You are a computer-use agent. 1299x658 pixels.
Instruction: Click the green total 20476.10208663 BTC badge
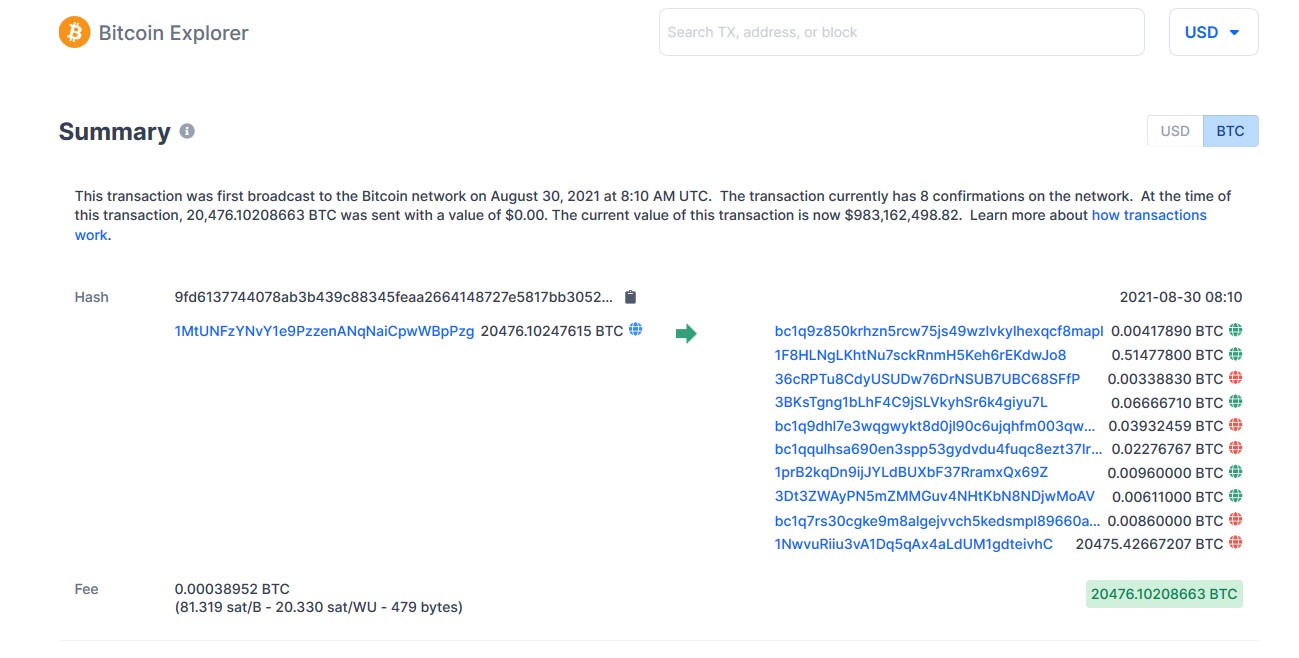(1164, 594)
